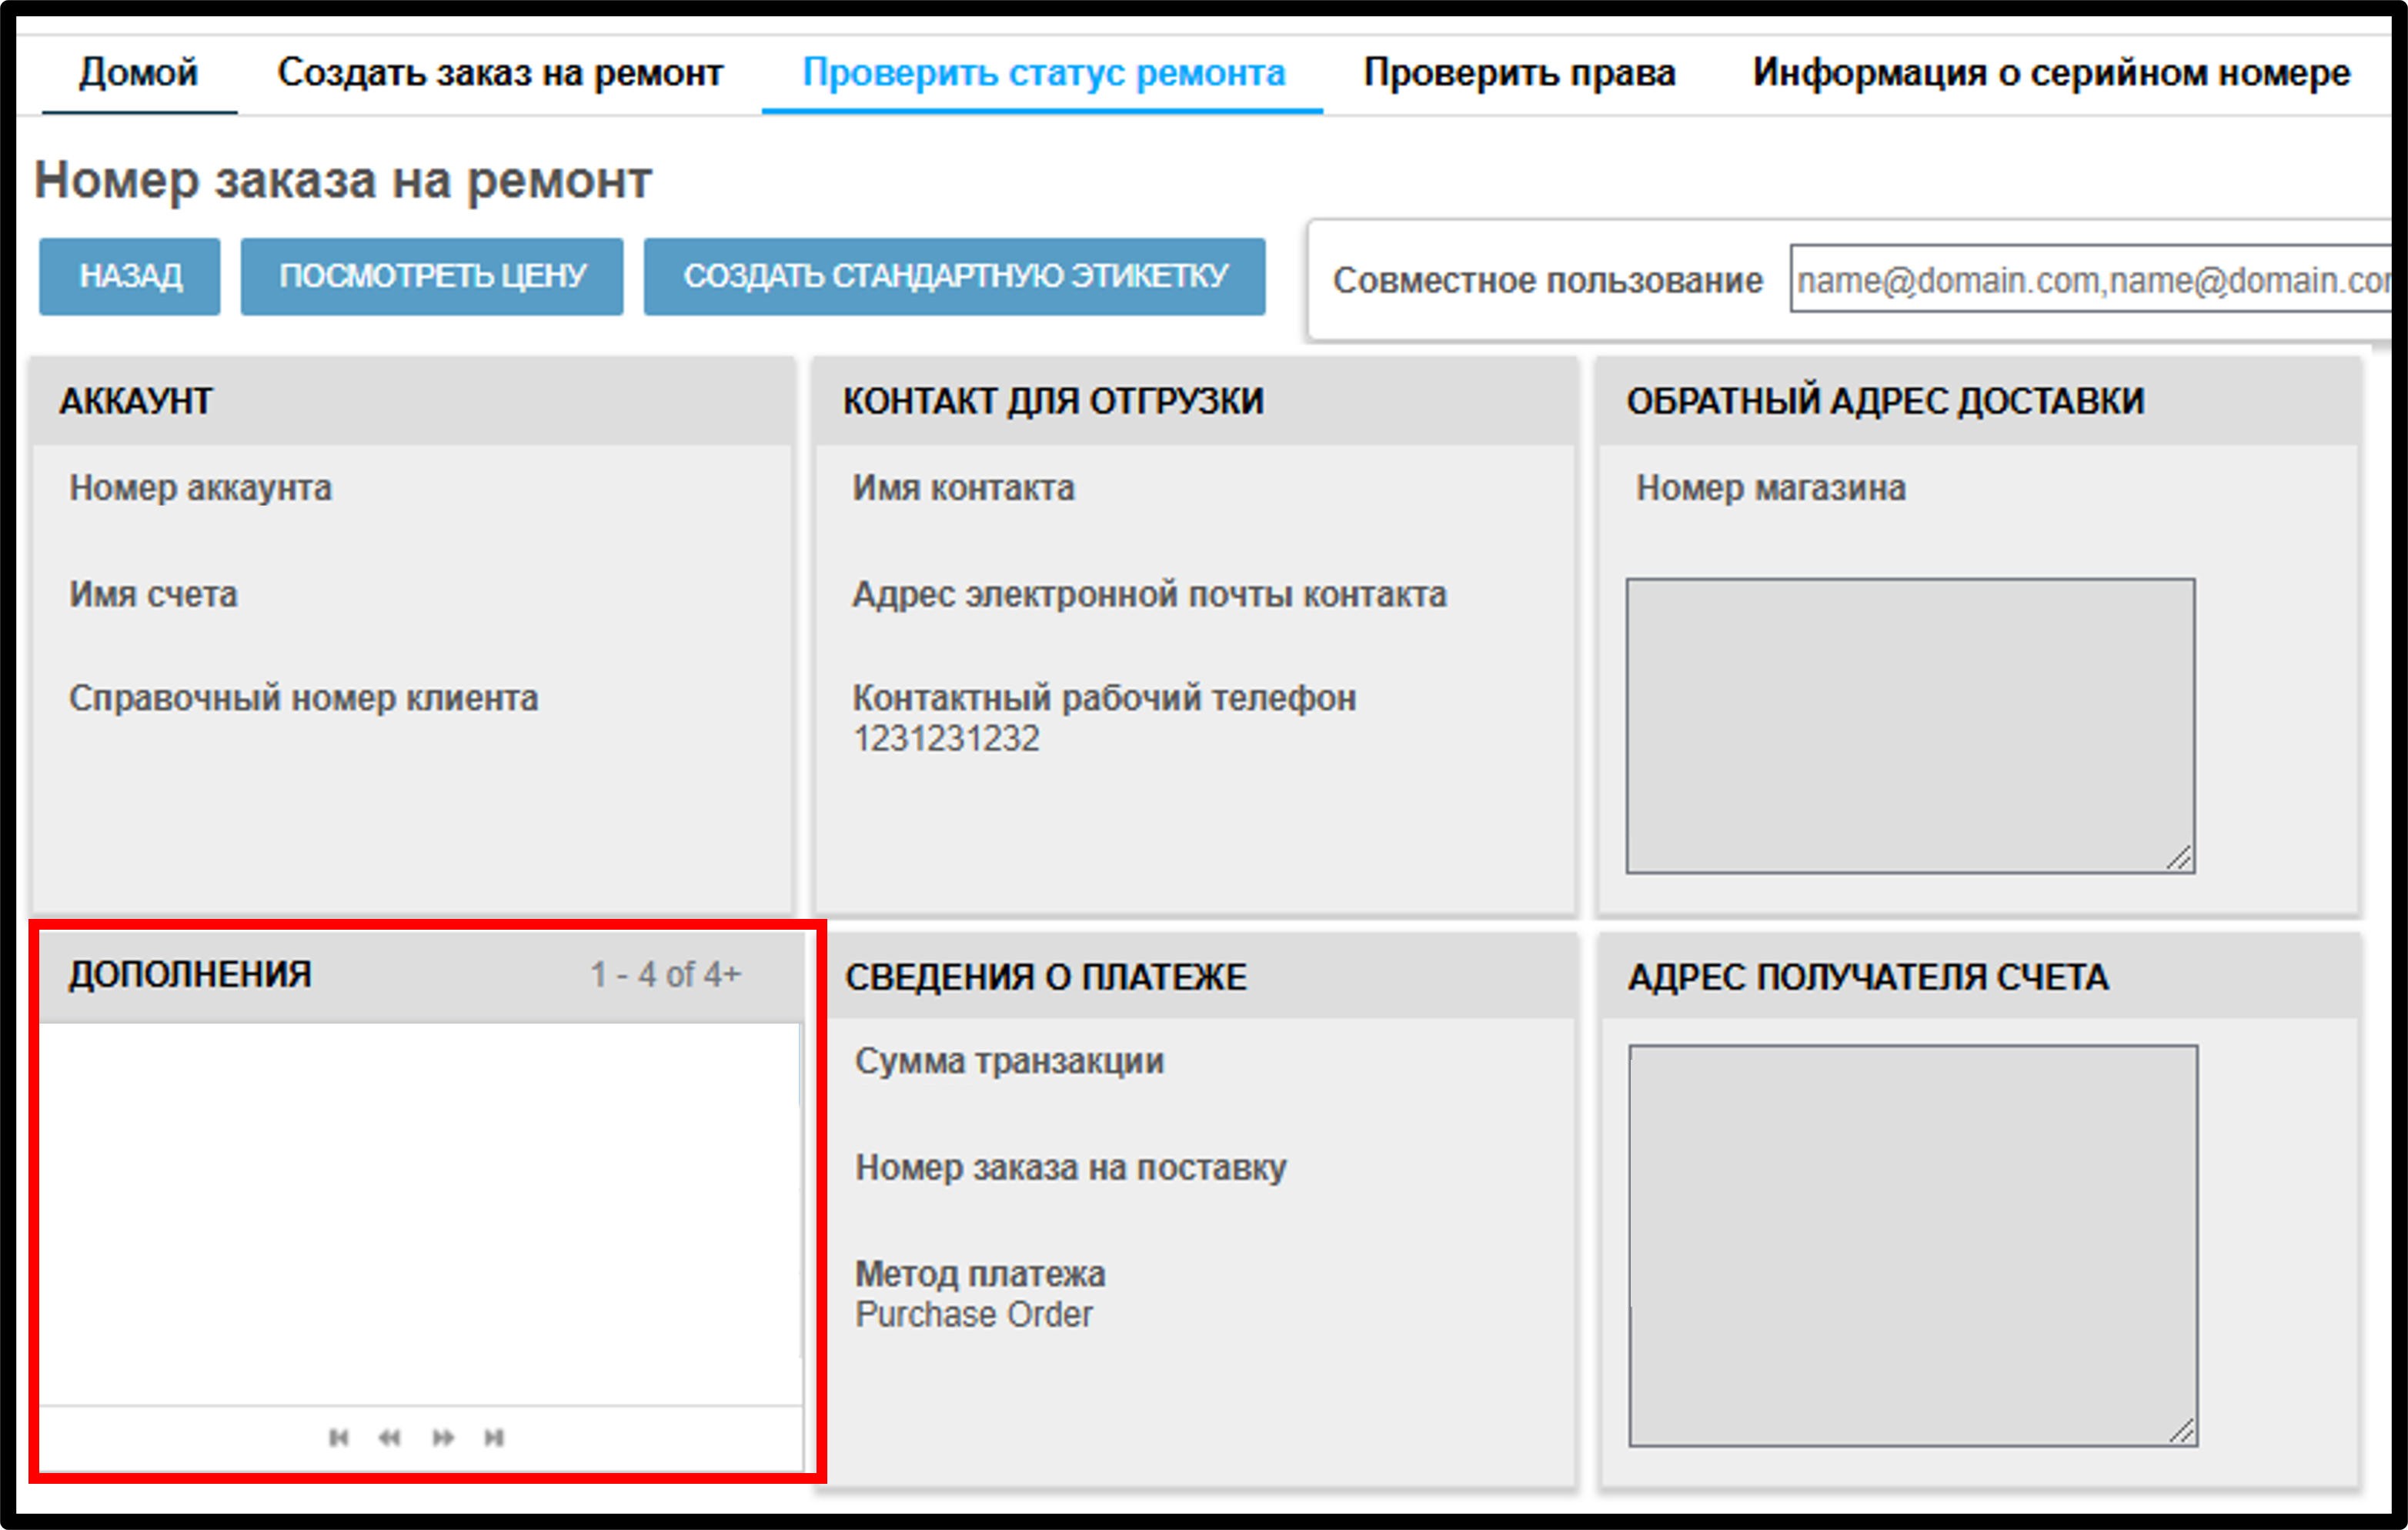This screenshot has height=1530, width=2408.
Task: Click the Метод платежа label
Action: click(980, 1274)
